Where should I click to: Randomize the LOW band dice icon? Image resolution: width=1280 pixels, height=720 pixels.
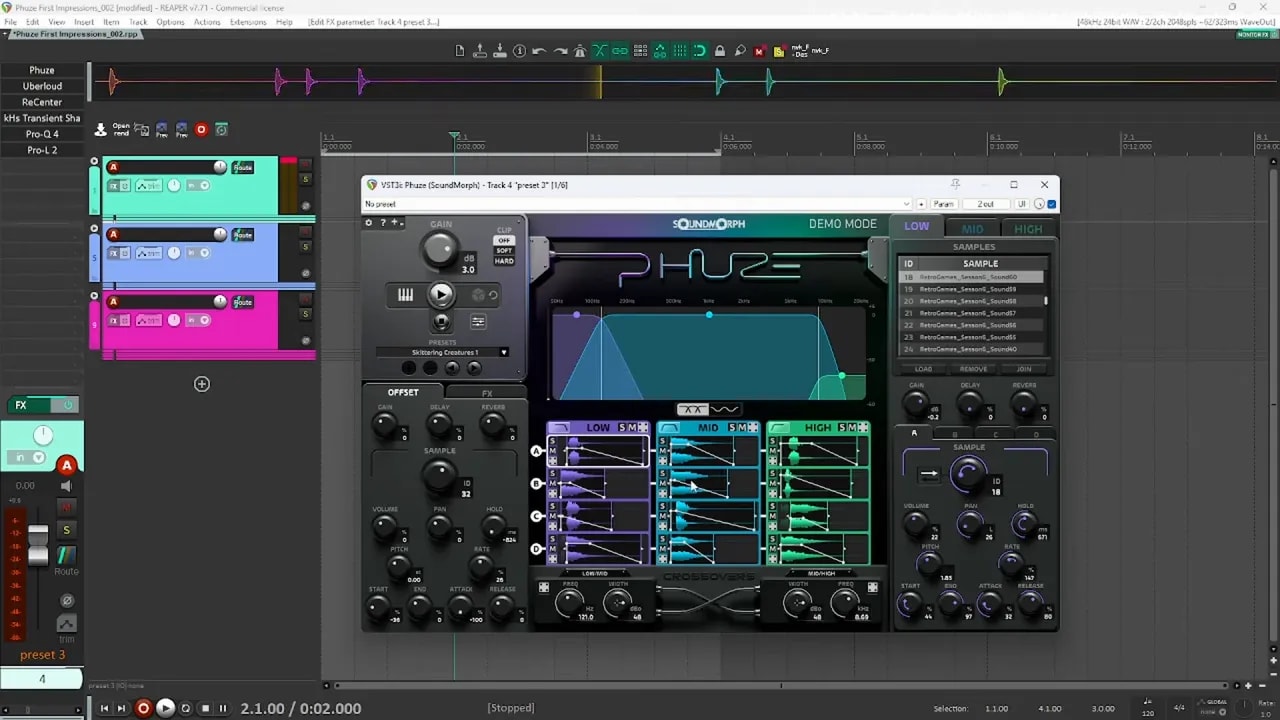click(643, 428)
